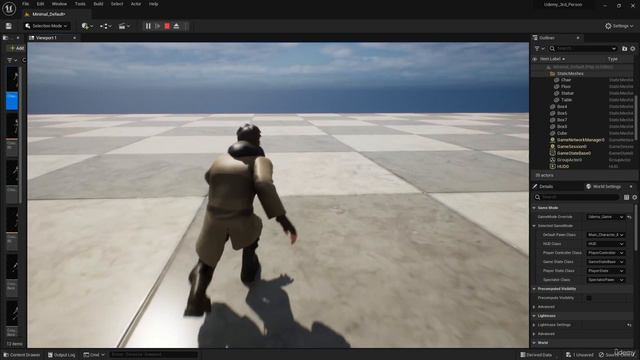Open the Game State Class dropdown
640x360 pixels.
pyautogui.click(x=605, y=262)
